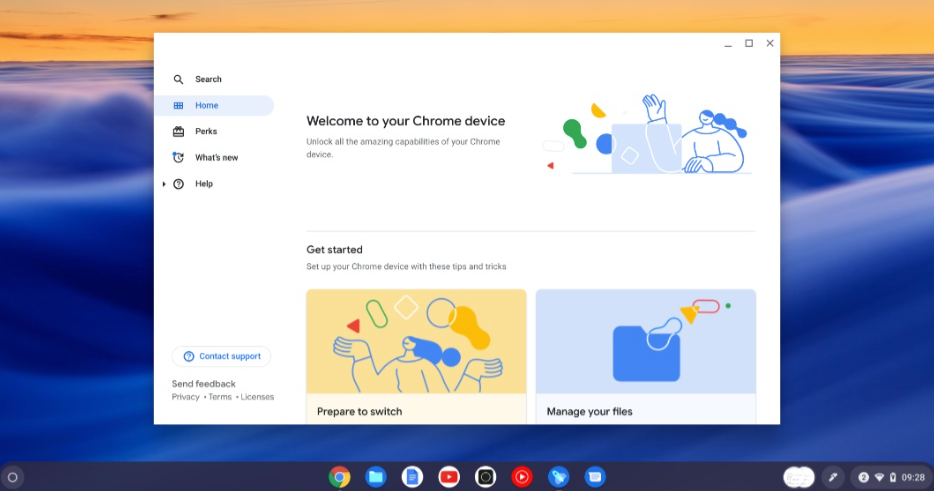This screenshot has width=934, height=491.
Task: Click the Search magnifier icon in sidebar
Action: pyautogui.click(x=178, y=79)
